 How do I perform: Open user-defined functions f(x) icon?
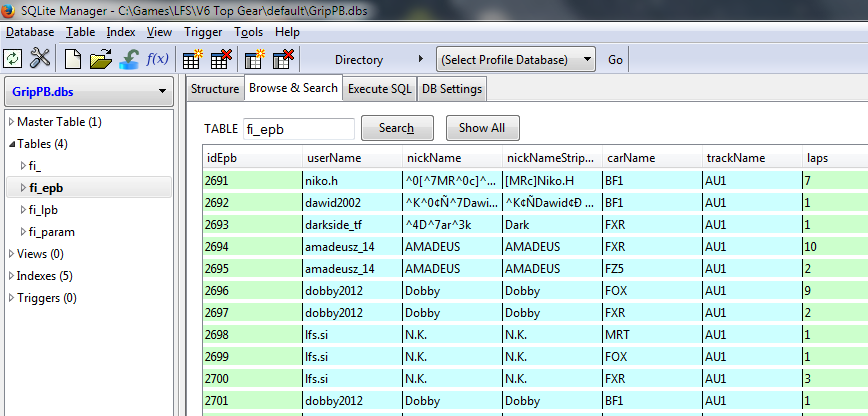pos(157,58)
